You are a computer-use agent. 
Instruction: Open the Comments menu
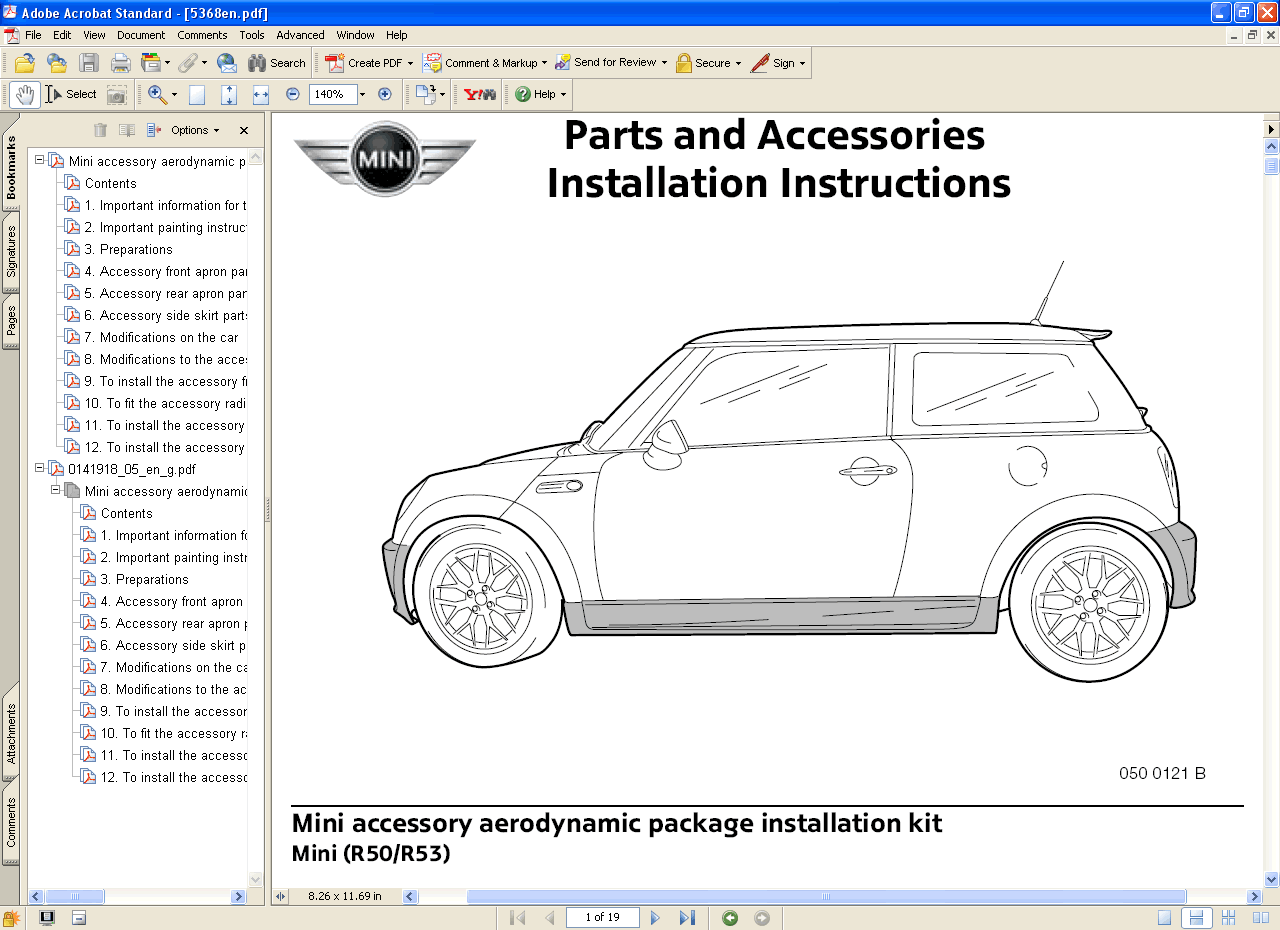(x=202, y=35)
